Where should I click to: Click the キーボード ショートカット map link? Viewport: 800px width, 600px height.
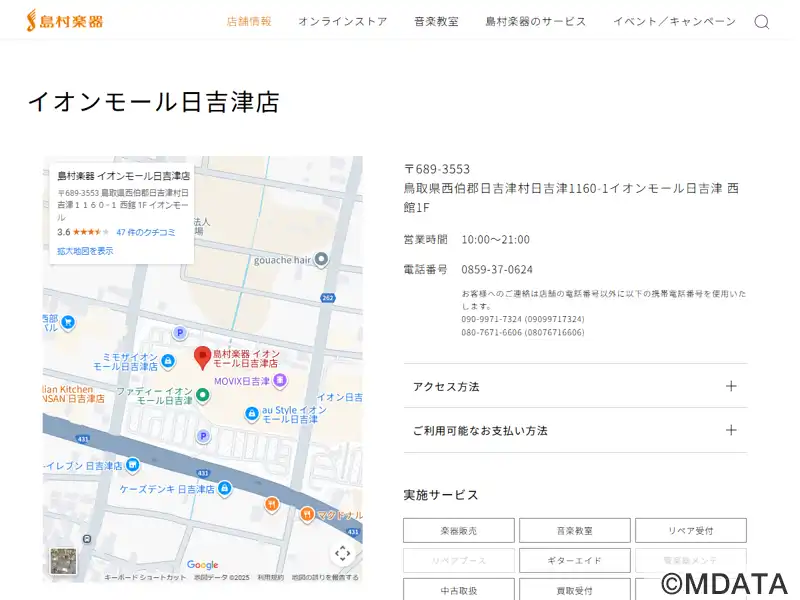tap(145, 577)
